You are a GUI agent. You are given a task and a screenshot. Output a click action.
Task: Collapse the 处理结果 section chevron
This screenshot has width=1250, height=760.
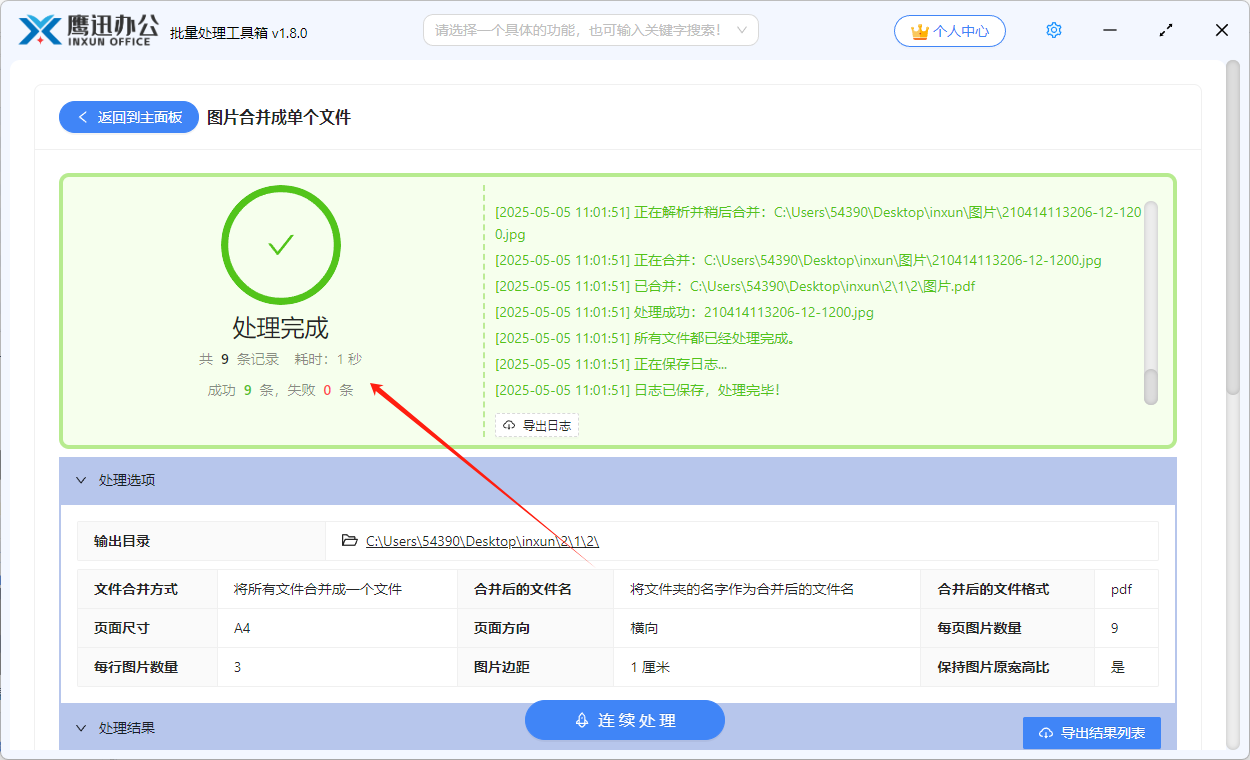click(81, 728)
